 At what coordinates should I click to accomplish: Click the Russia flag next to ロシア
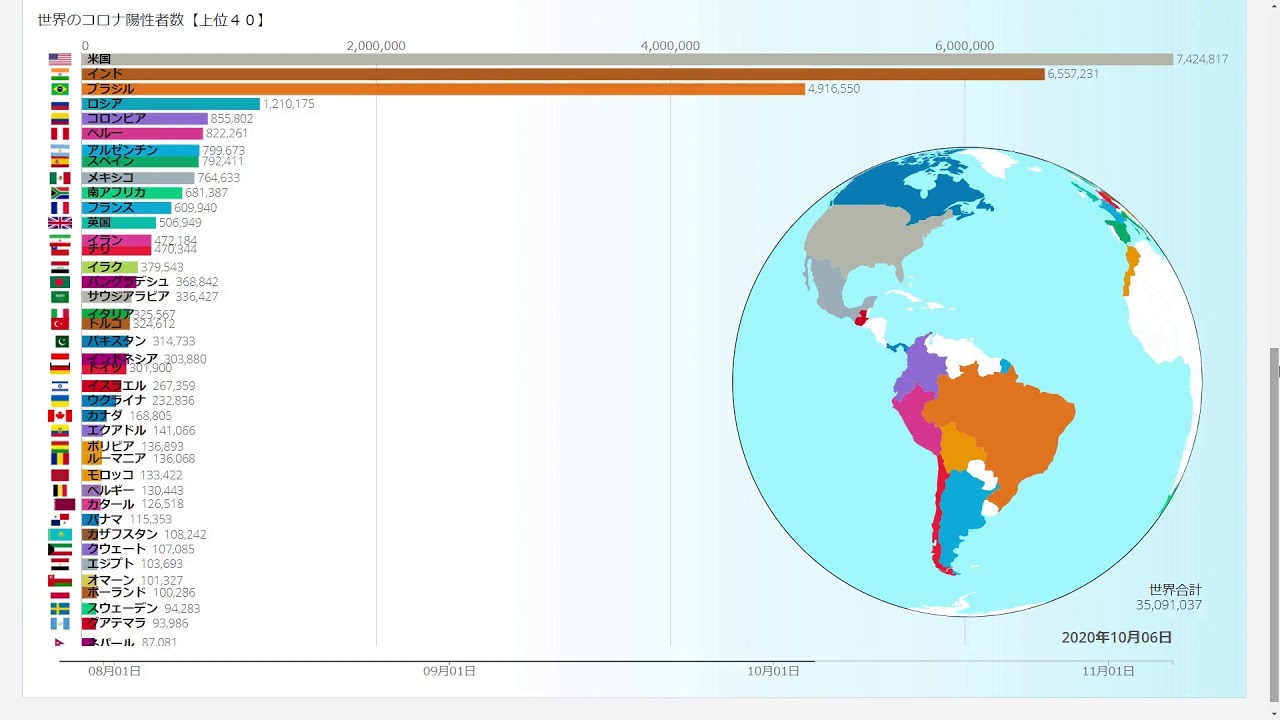coord(60,104)
